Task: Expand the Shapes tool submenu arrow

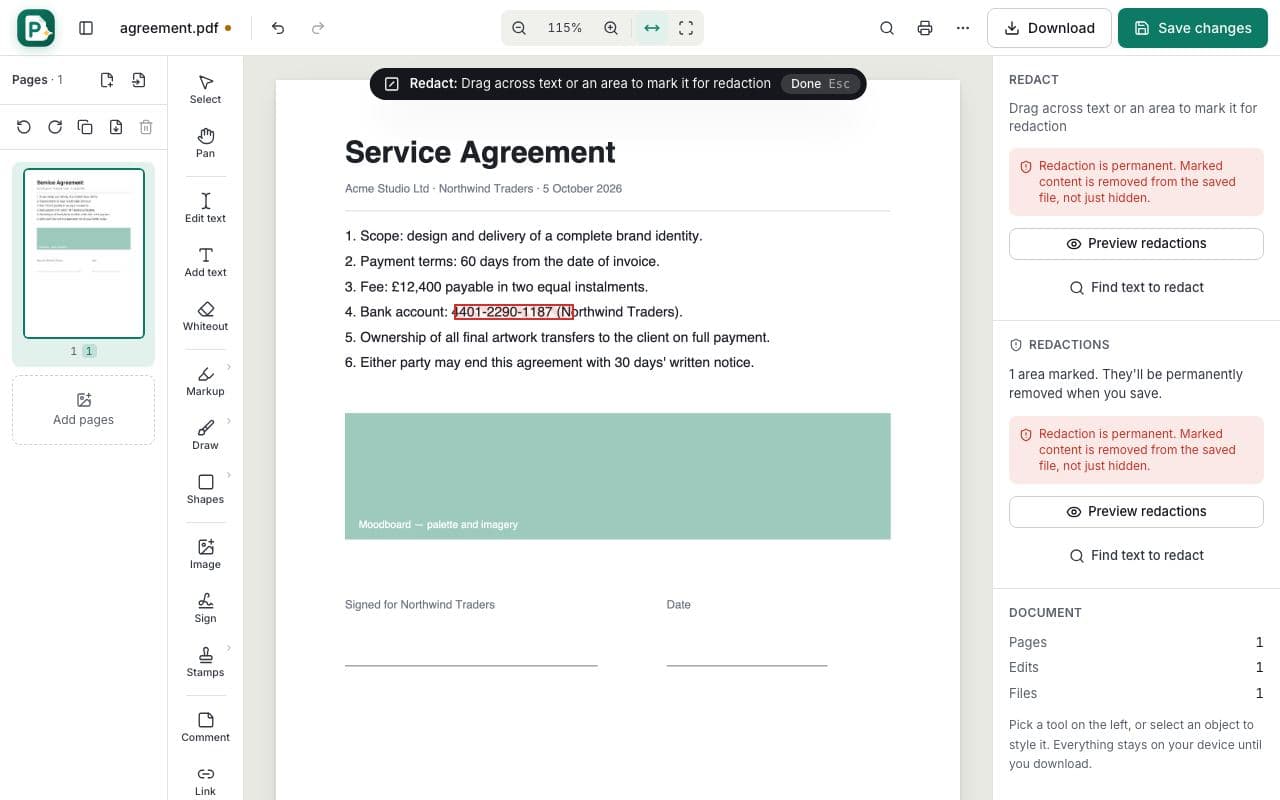Action: [x=229, y=475]
